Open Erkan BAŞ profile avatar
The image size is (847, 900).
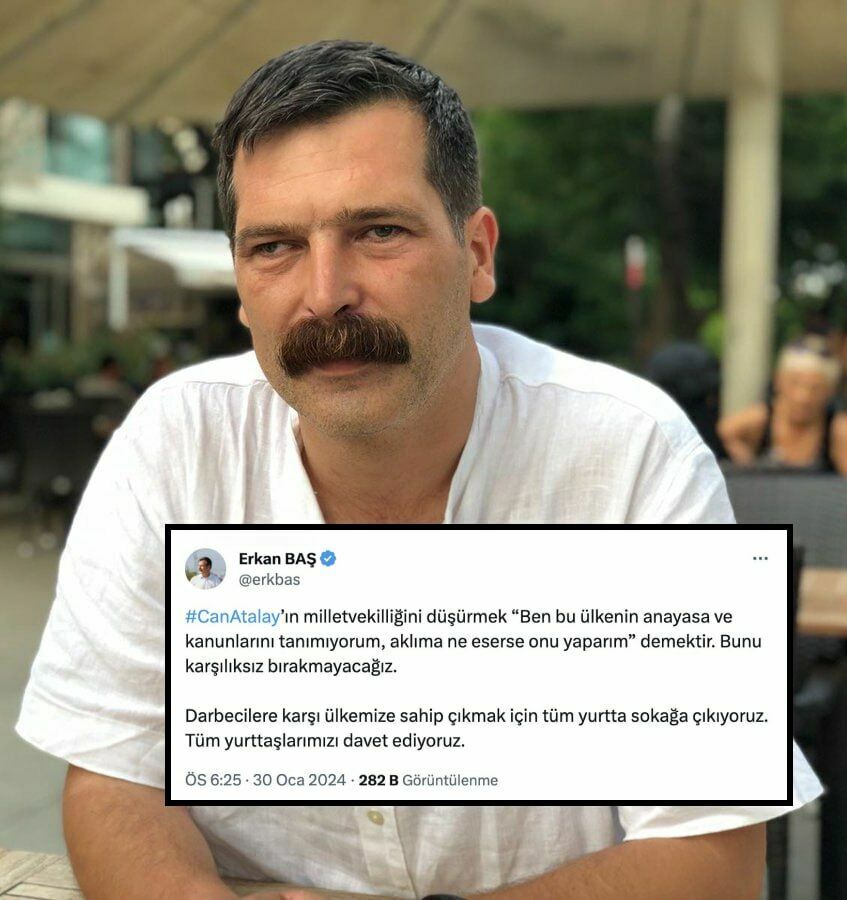[x=205, y=569]
